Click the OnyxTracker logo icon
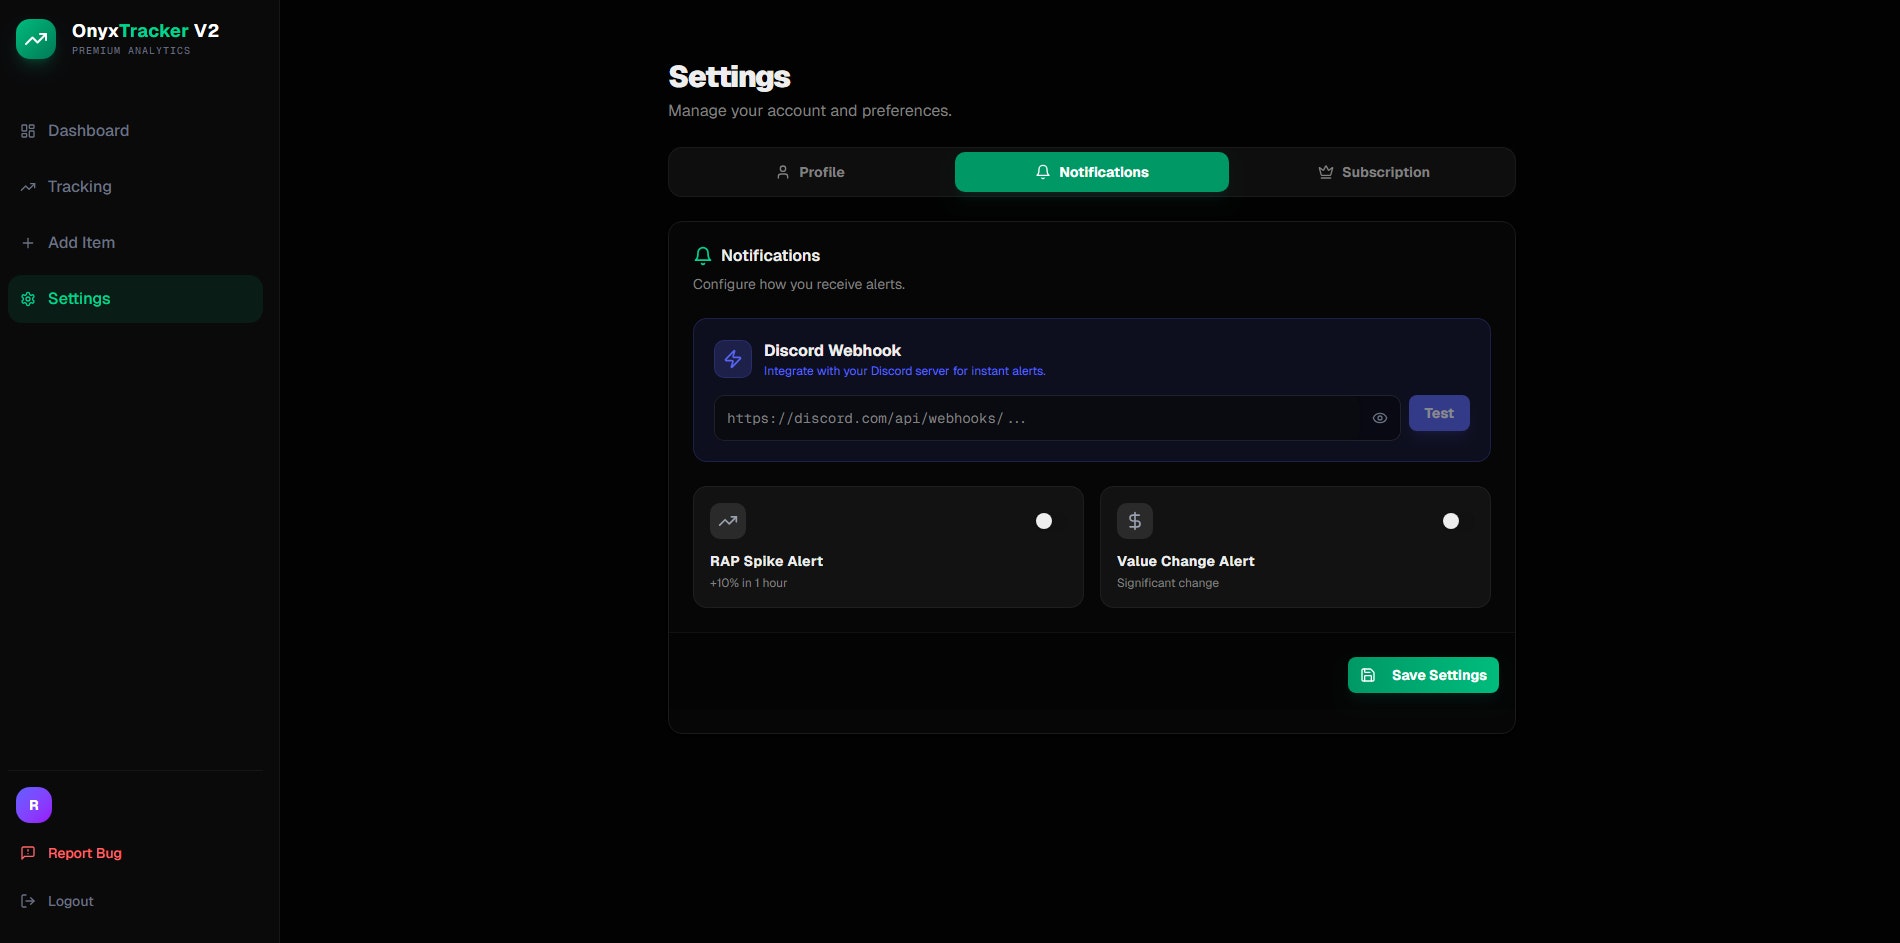1900x943 pixels. [x=36, y=39]
